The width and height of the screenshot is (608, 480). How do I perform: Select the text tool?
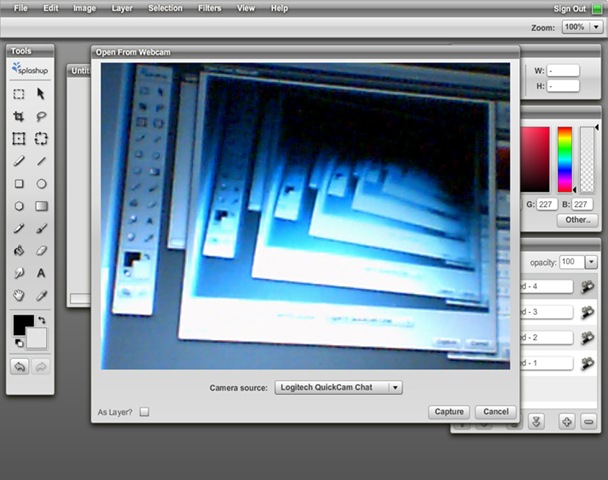click(x=42, y=273)
